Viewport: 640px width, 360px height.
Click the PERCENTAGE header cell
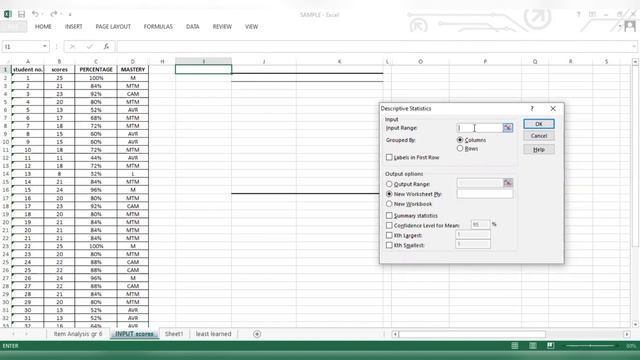[x=96, y=69]
